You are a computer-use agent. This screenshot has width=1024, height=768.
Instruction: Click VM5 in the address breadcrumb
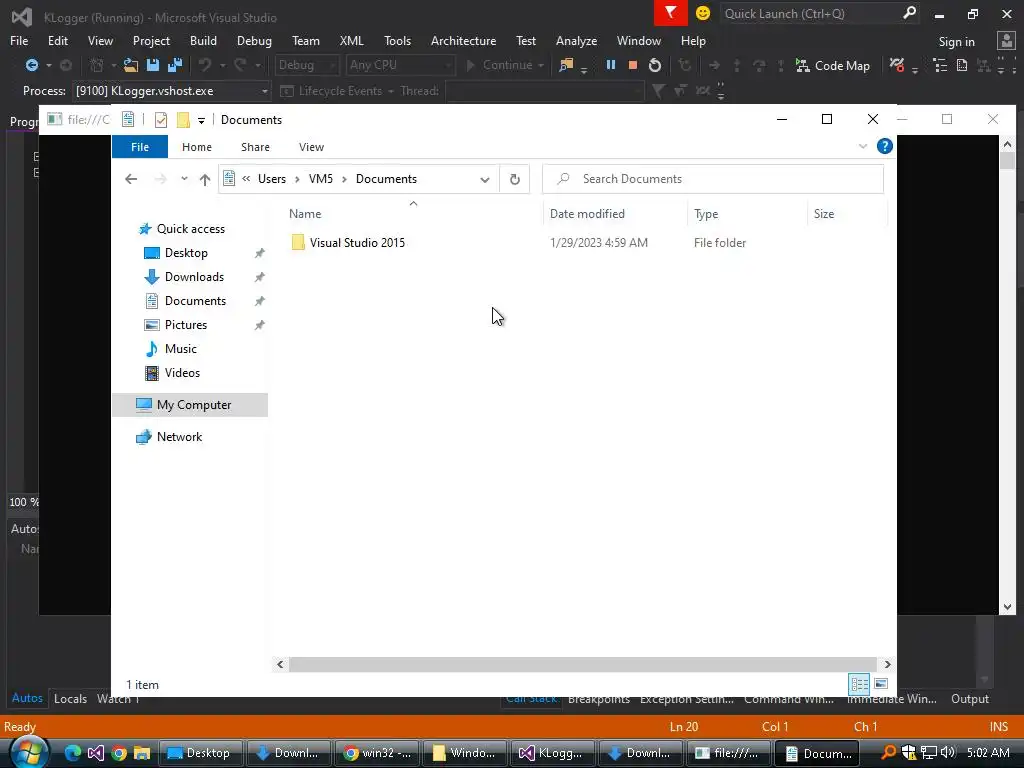321,179
